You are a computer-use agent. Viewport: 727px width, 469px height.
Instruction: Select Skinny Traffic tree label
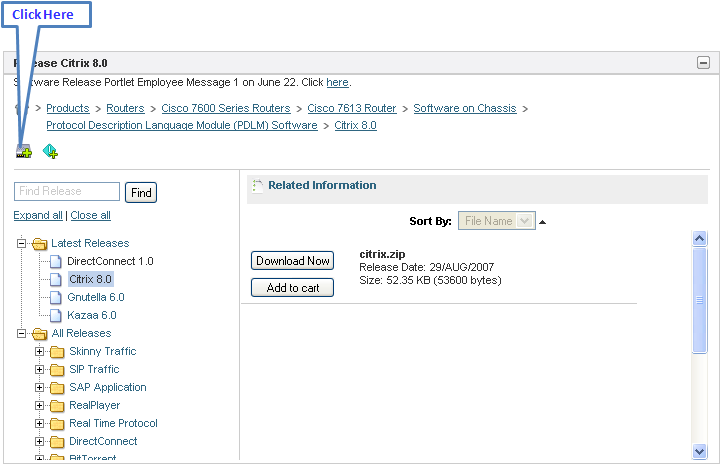(x=103, y=352)
